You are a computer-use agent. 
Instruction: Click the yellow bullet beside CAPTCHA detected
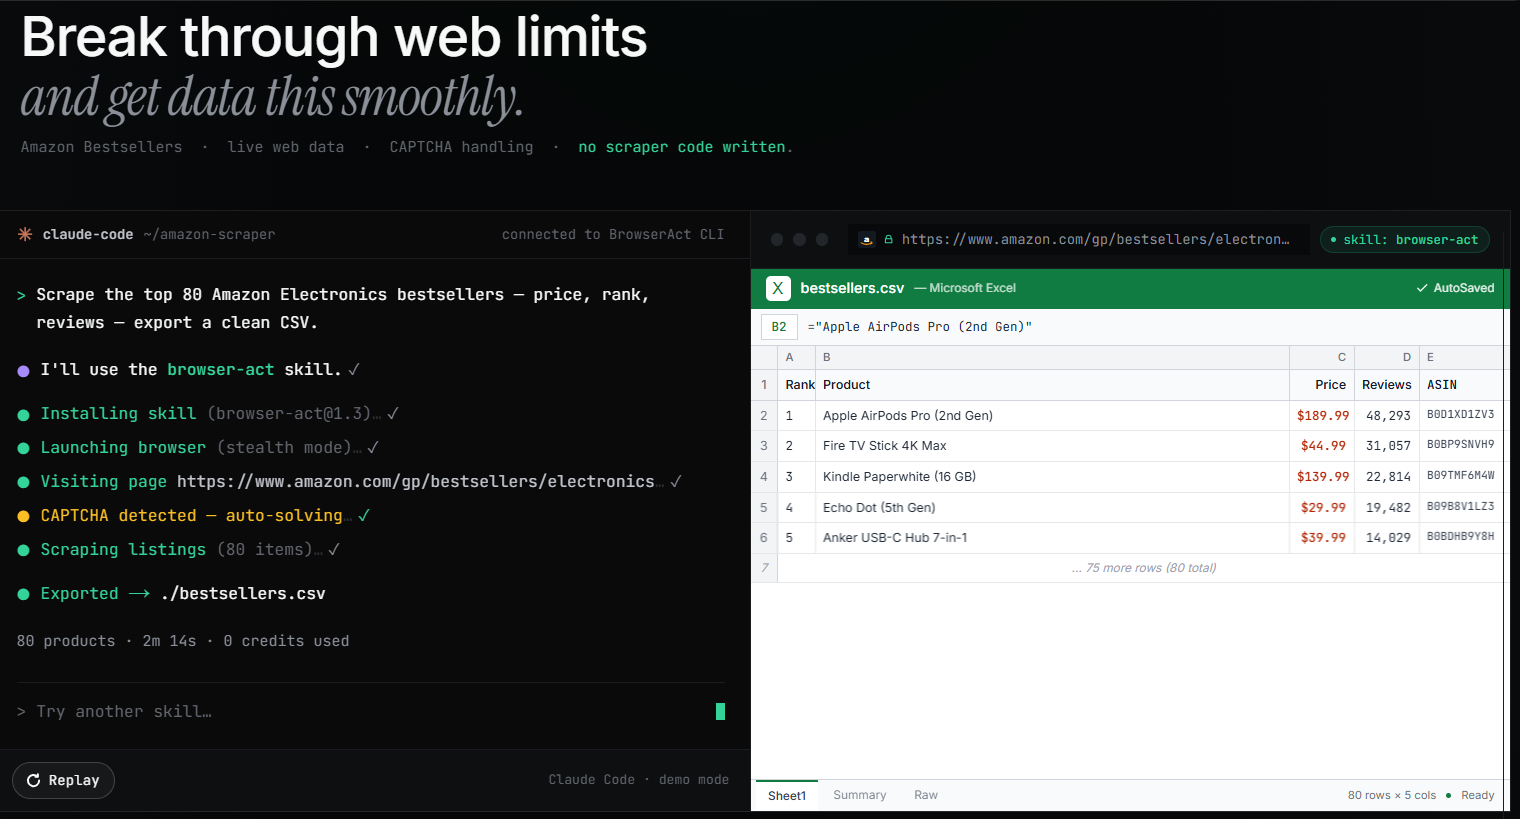23,516
